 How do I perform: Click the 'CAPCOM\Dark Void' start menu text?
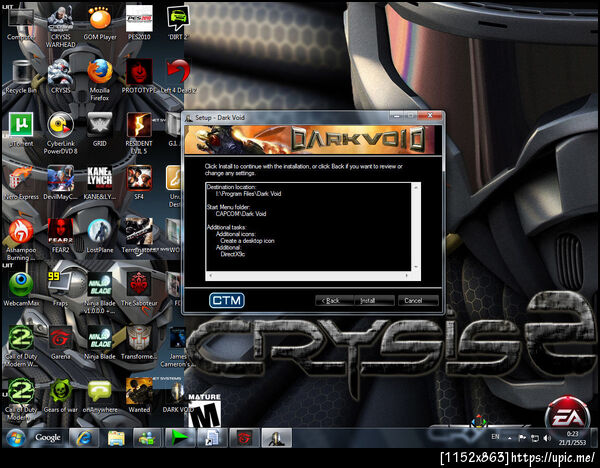tap(241, 214)
